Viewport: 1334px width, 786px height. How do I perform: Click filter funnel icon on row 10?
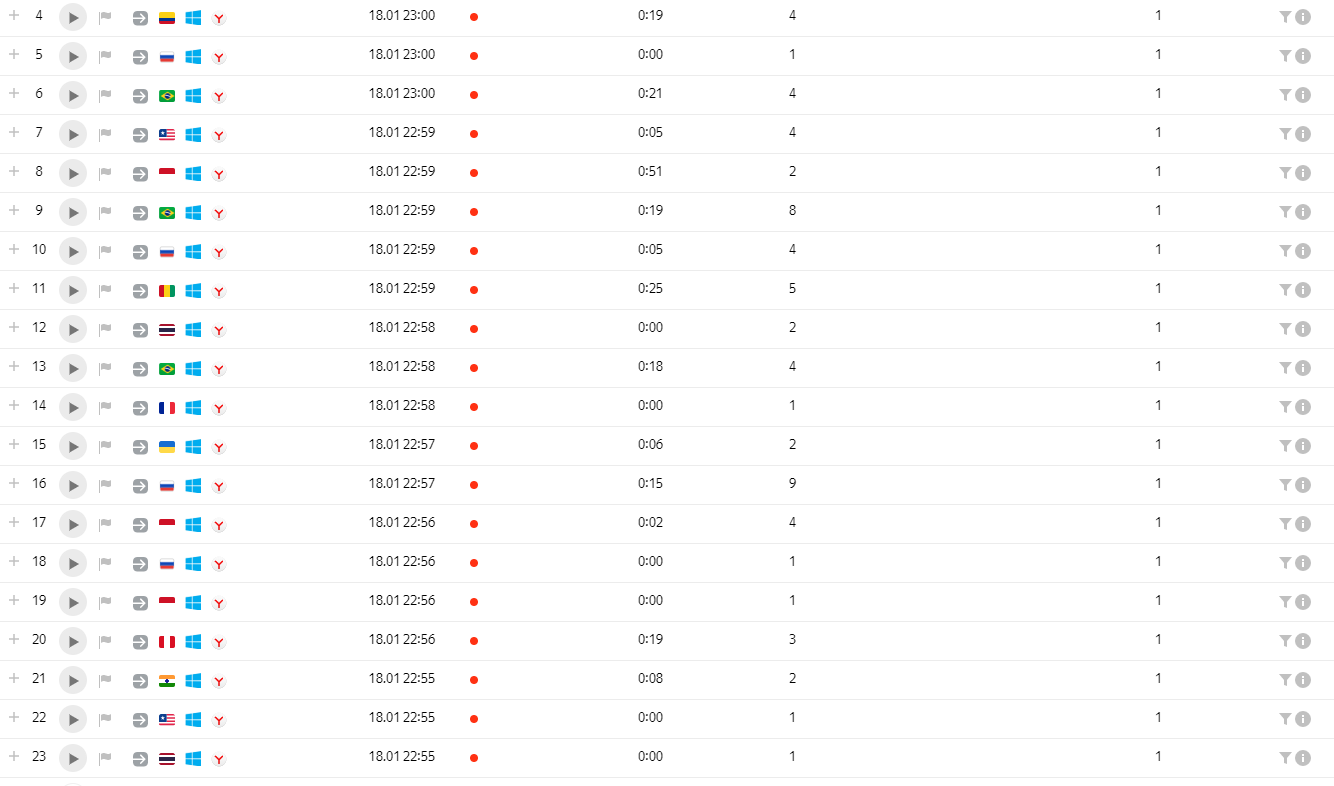[x=1285, y=251]
